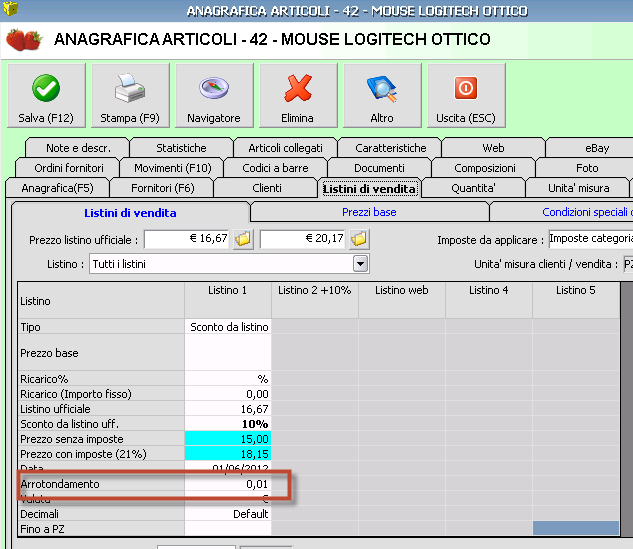Image resolution: width=633 pixels, height=549 pixels.
Task: Click the cyan 15,00 prezzo senza imposte cell
Action: coord(228,439)
